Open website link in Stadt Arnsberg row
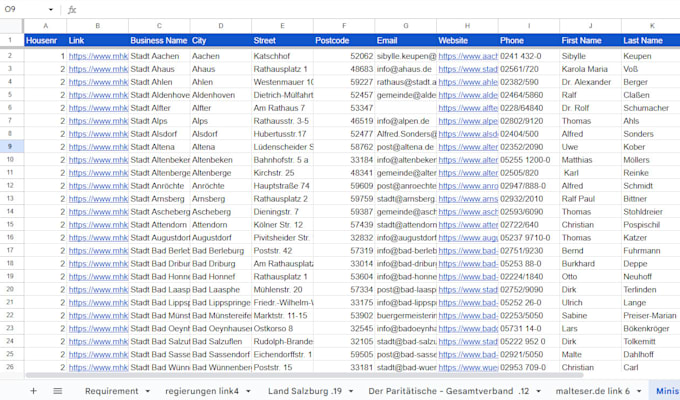The image size is (680, 400). tap(468, 199)
